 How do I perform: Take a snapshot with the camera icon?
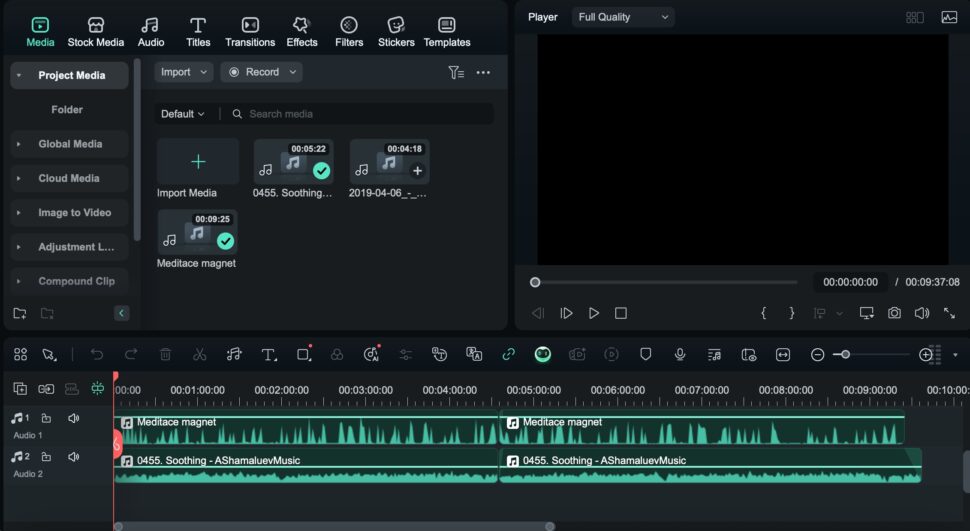click(894, 313)
